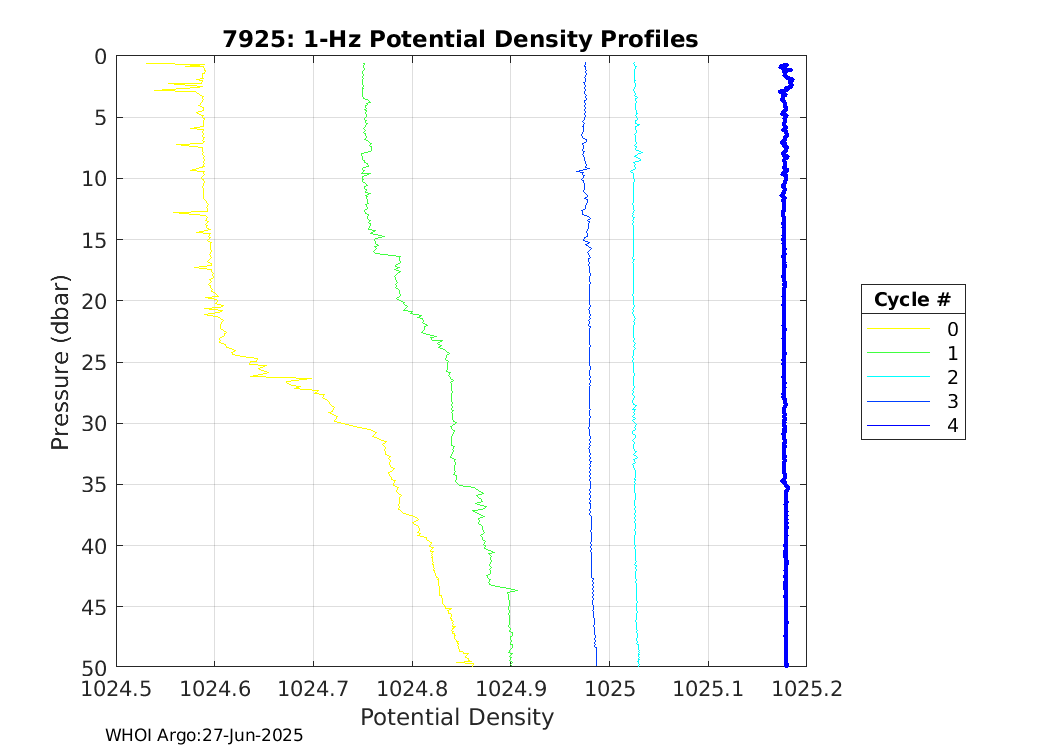
Task: Click x-axis tick label 1024.9
Action: pyautogui.click(x=510, y=688)
